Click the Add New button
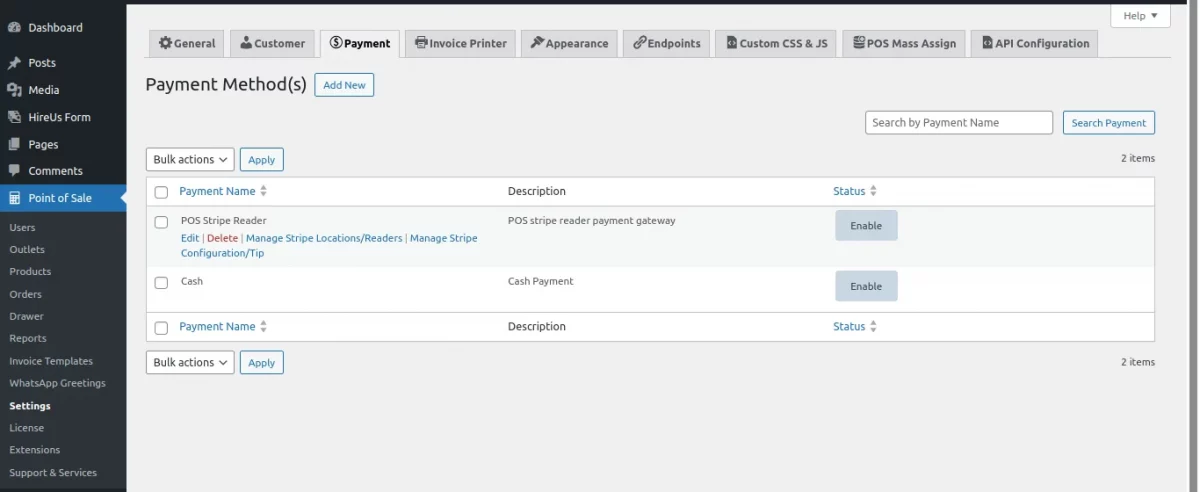 coord(344,85)
